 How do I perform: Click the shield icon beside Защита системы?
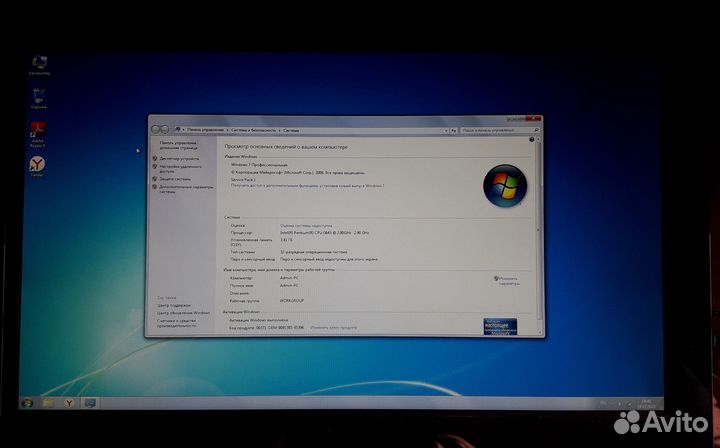(155, 179)
